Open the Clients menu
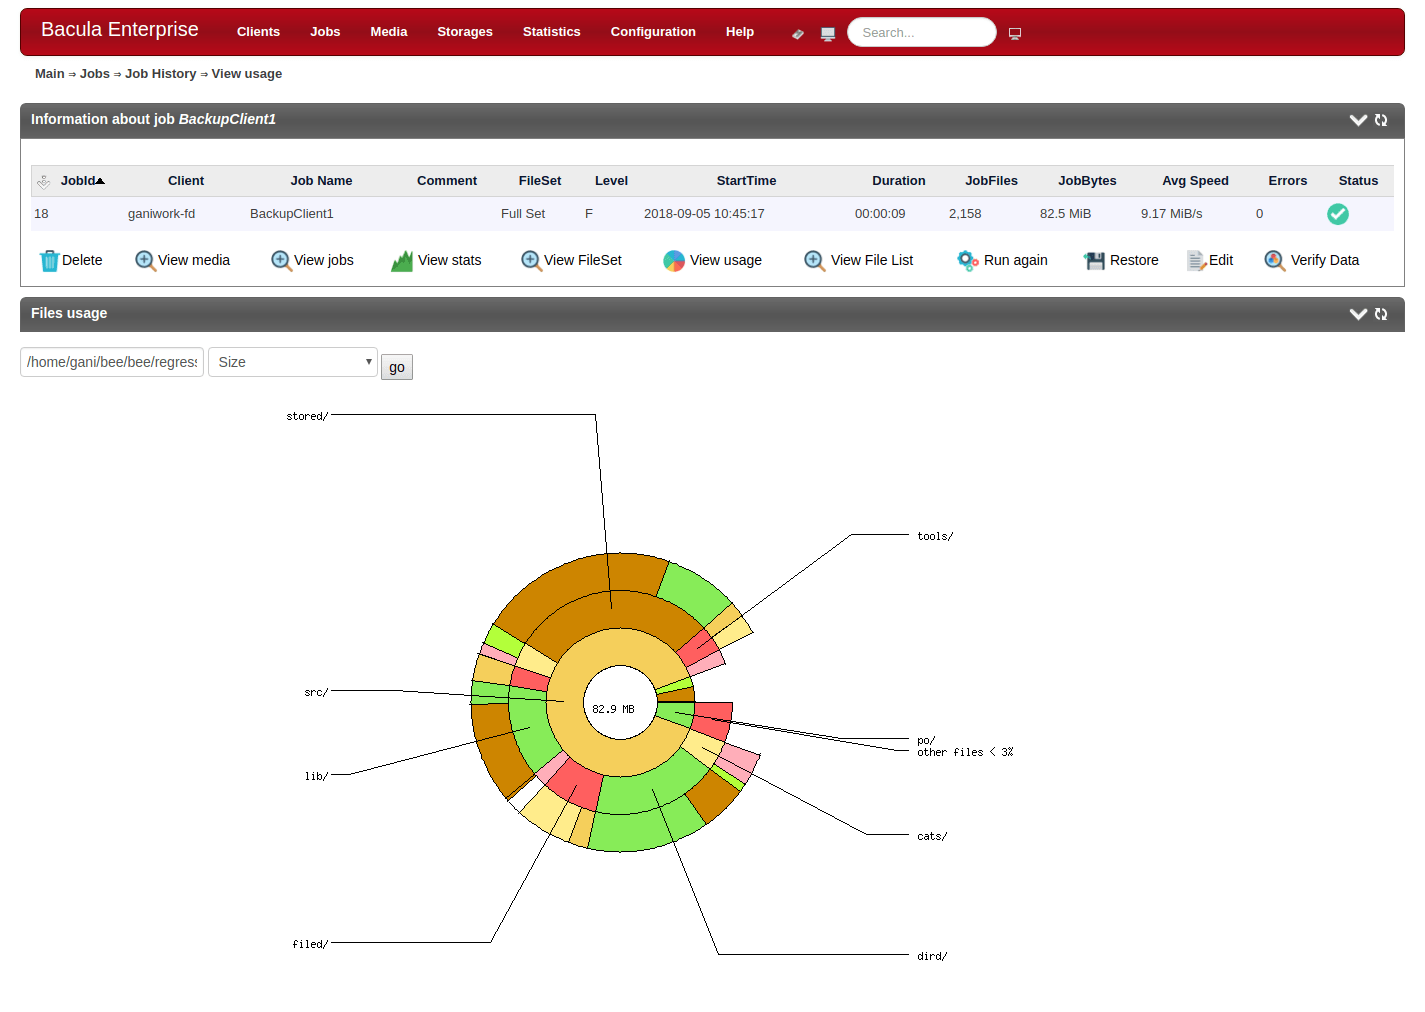This screenshot has width=1425, height=1012. 258,32
